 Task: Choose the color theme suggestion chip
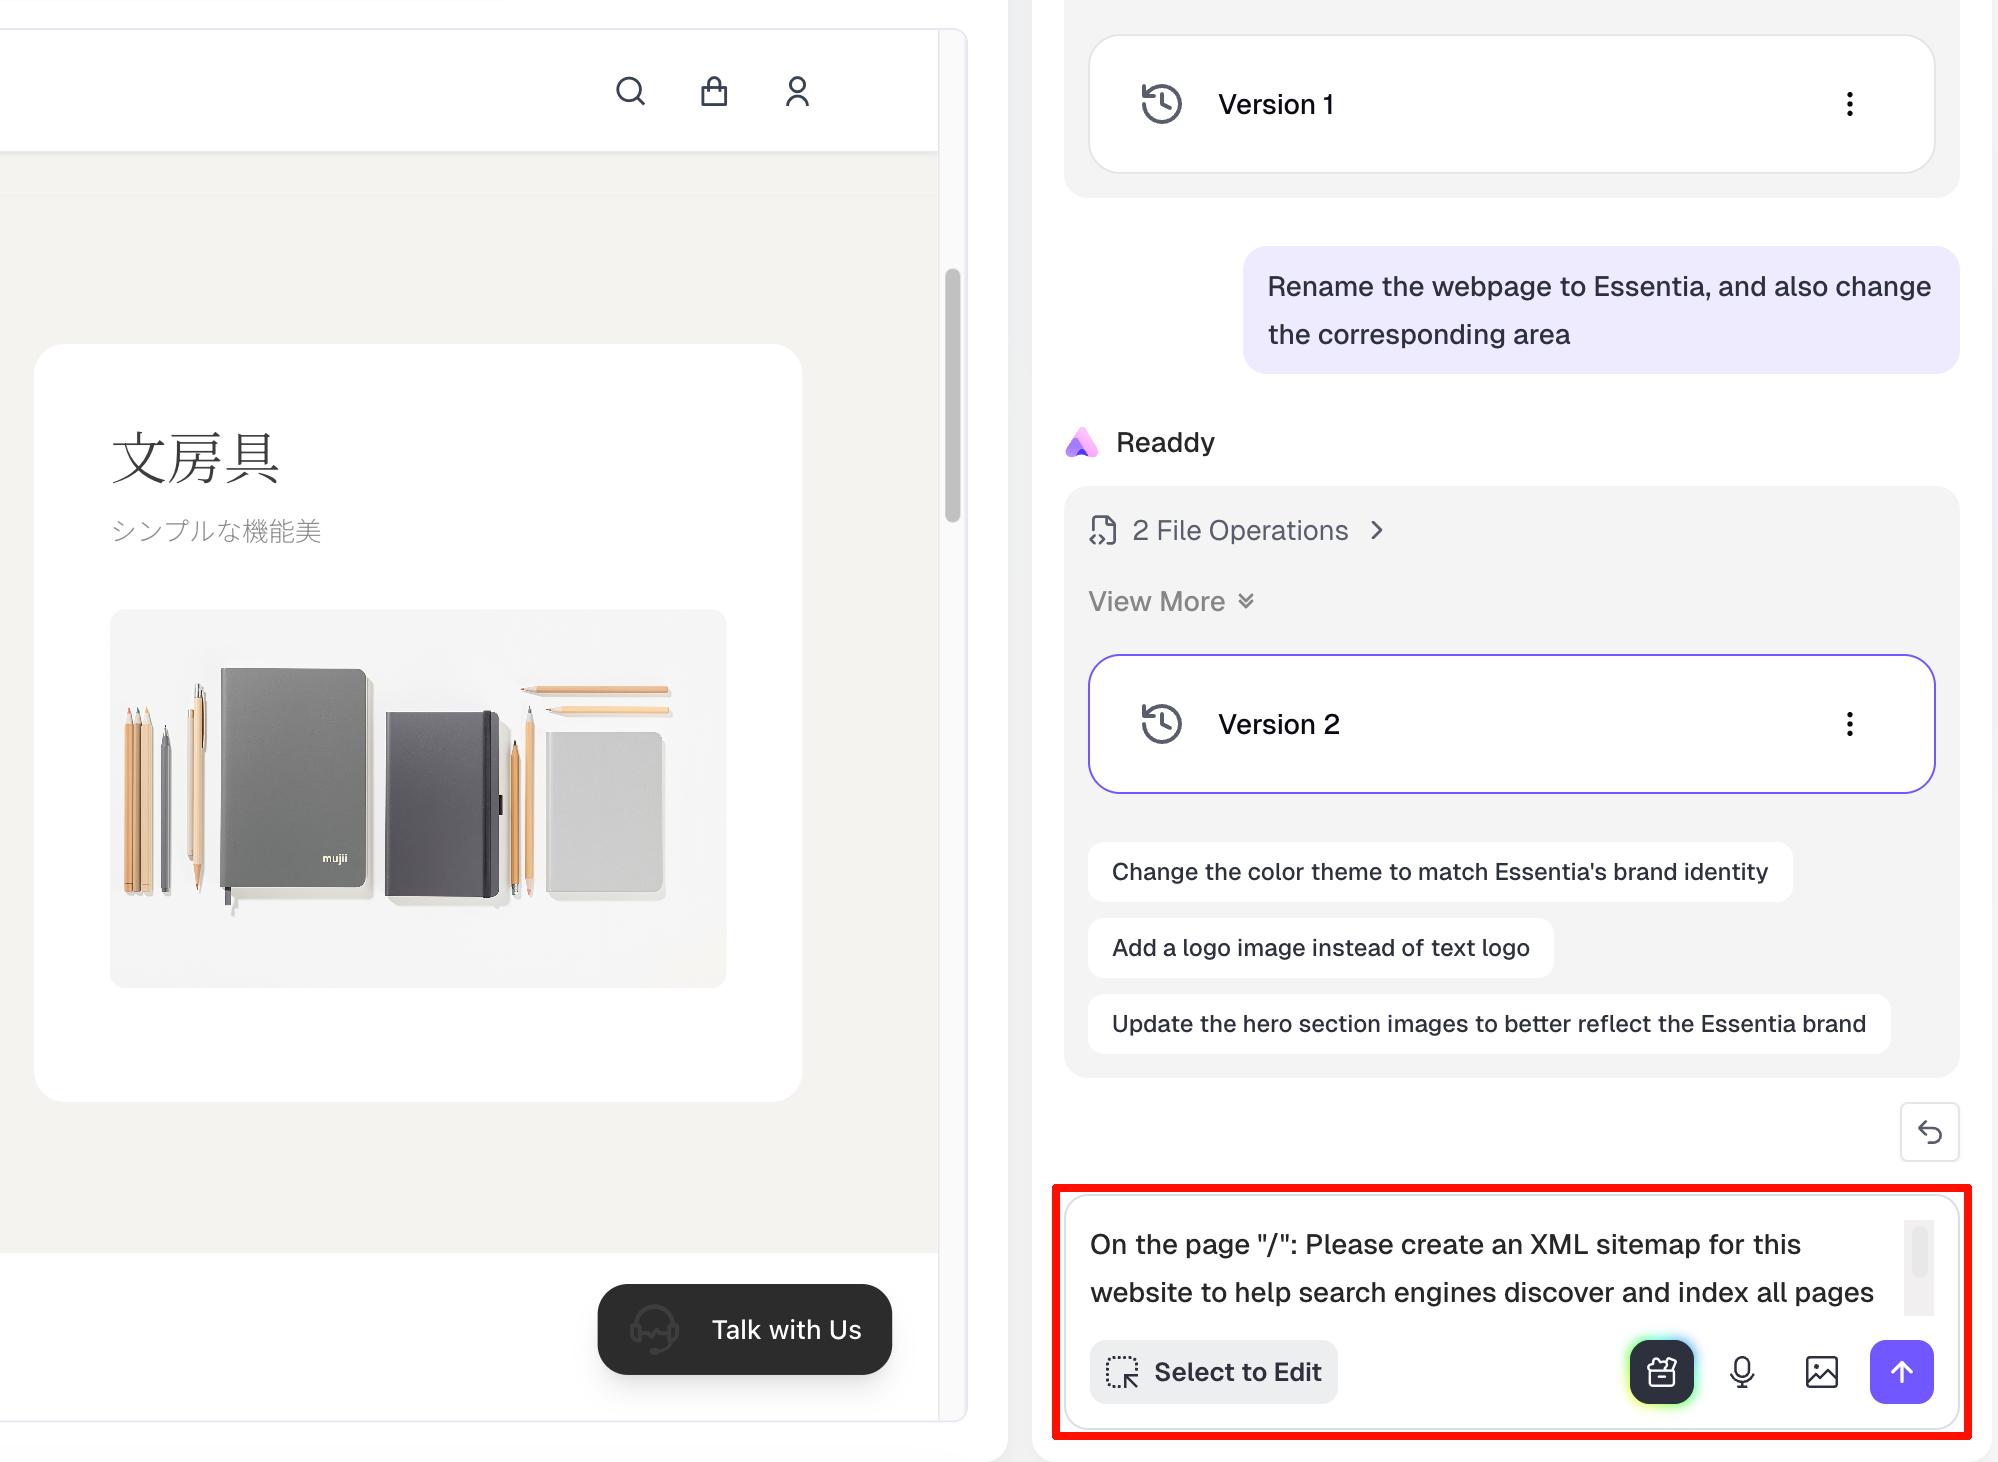pos(1439,872)
